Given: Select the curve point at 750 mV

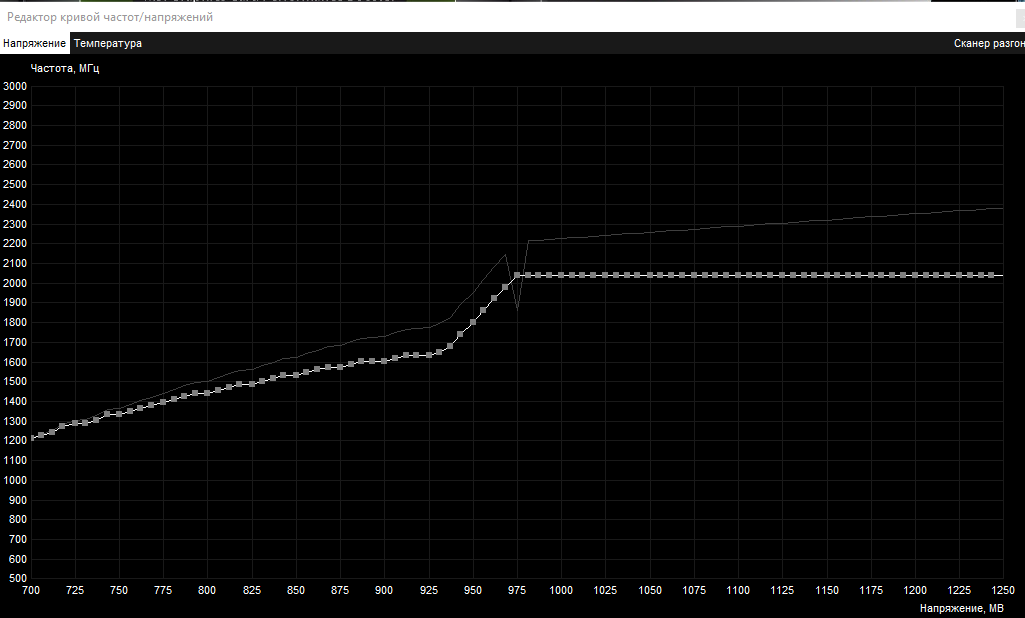Looking at the screenshot, I should (119, 414).
